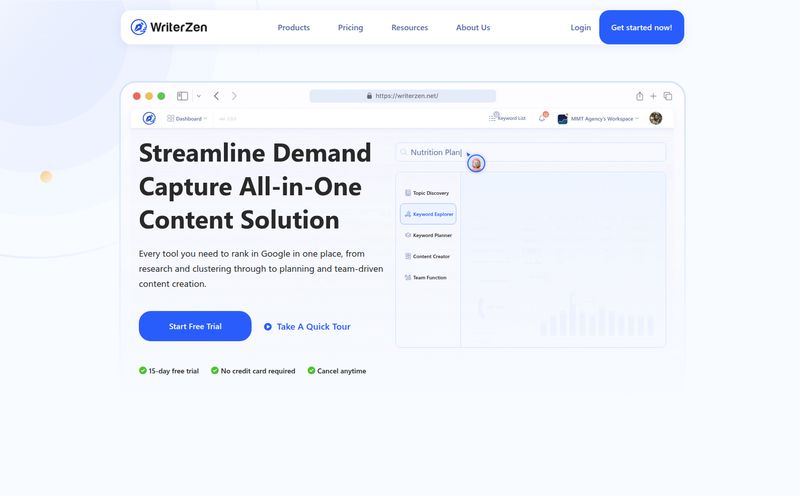Click the Cancel anytime text
This screenshot has height=496, width=800.
pos(341,371)
